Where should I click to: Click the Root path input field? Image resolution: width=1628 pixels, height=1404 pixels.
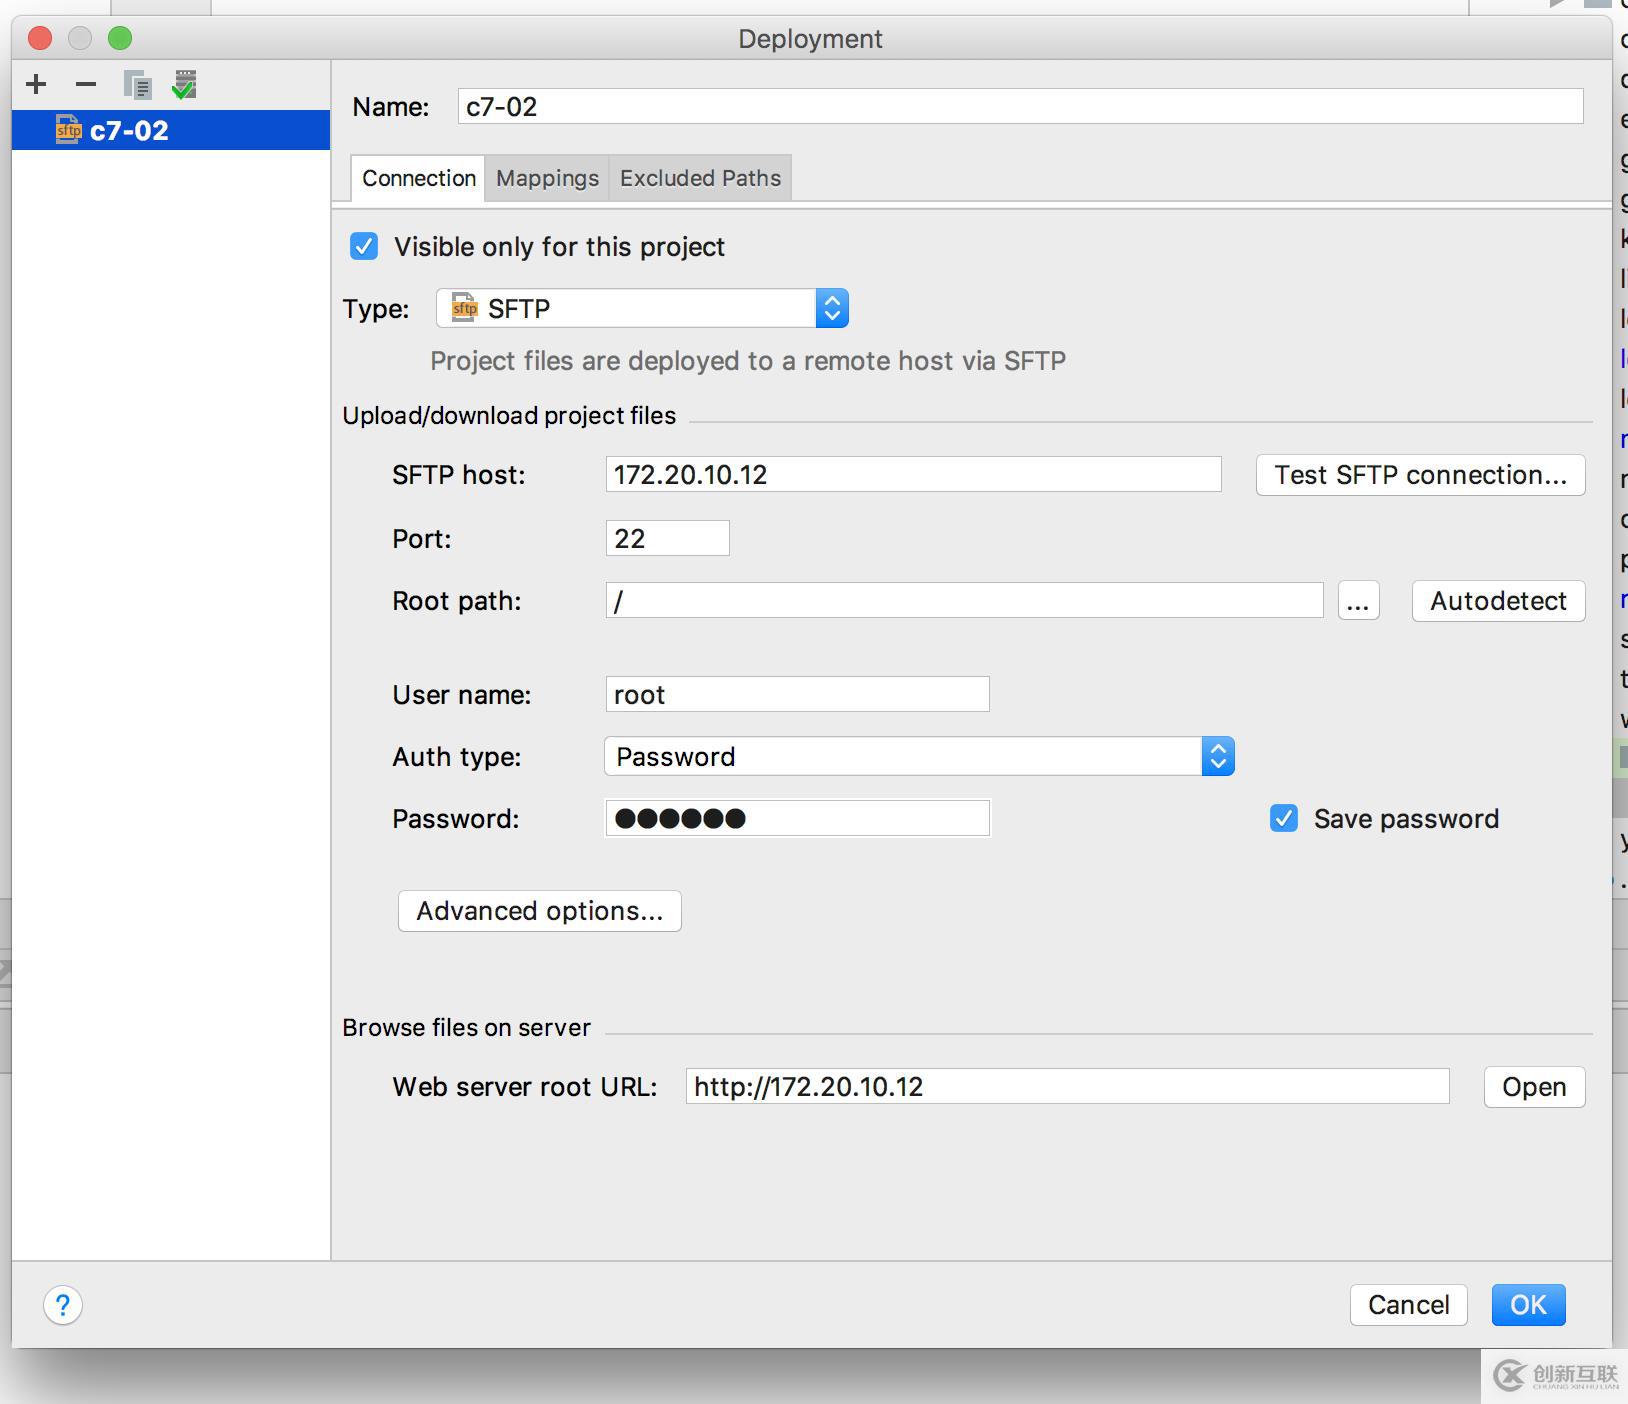pyautogui.click(x=964, y=600)
